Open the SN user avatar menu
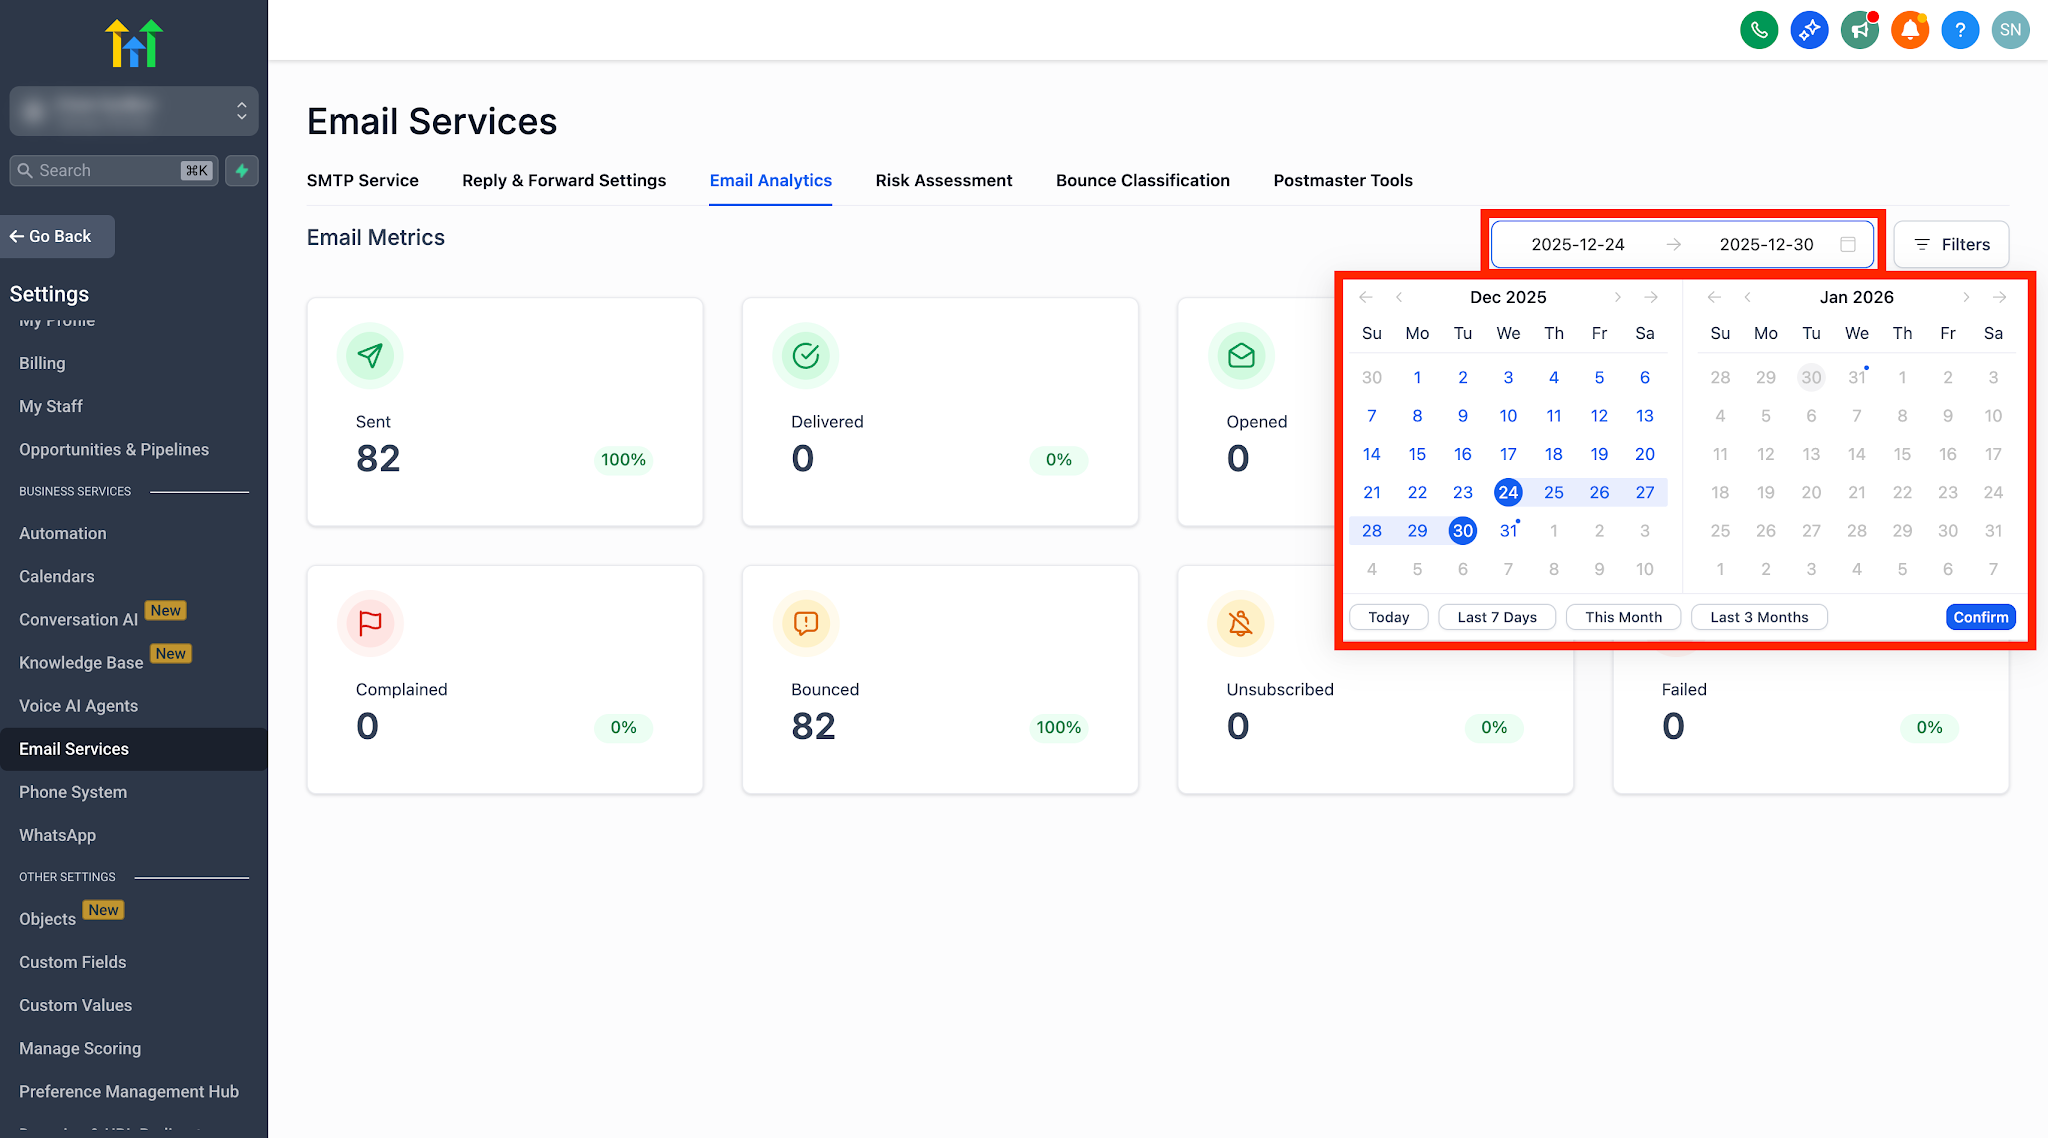 2010,30
